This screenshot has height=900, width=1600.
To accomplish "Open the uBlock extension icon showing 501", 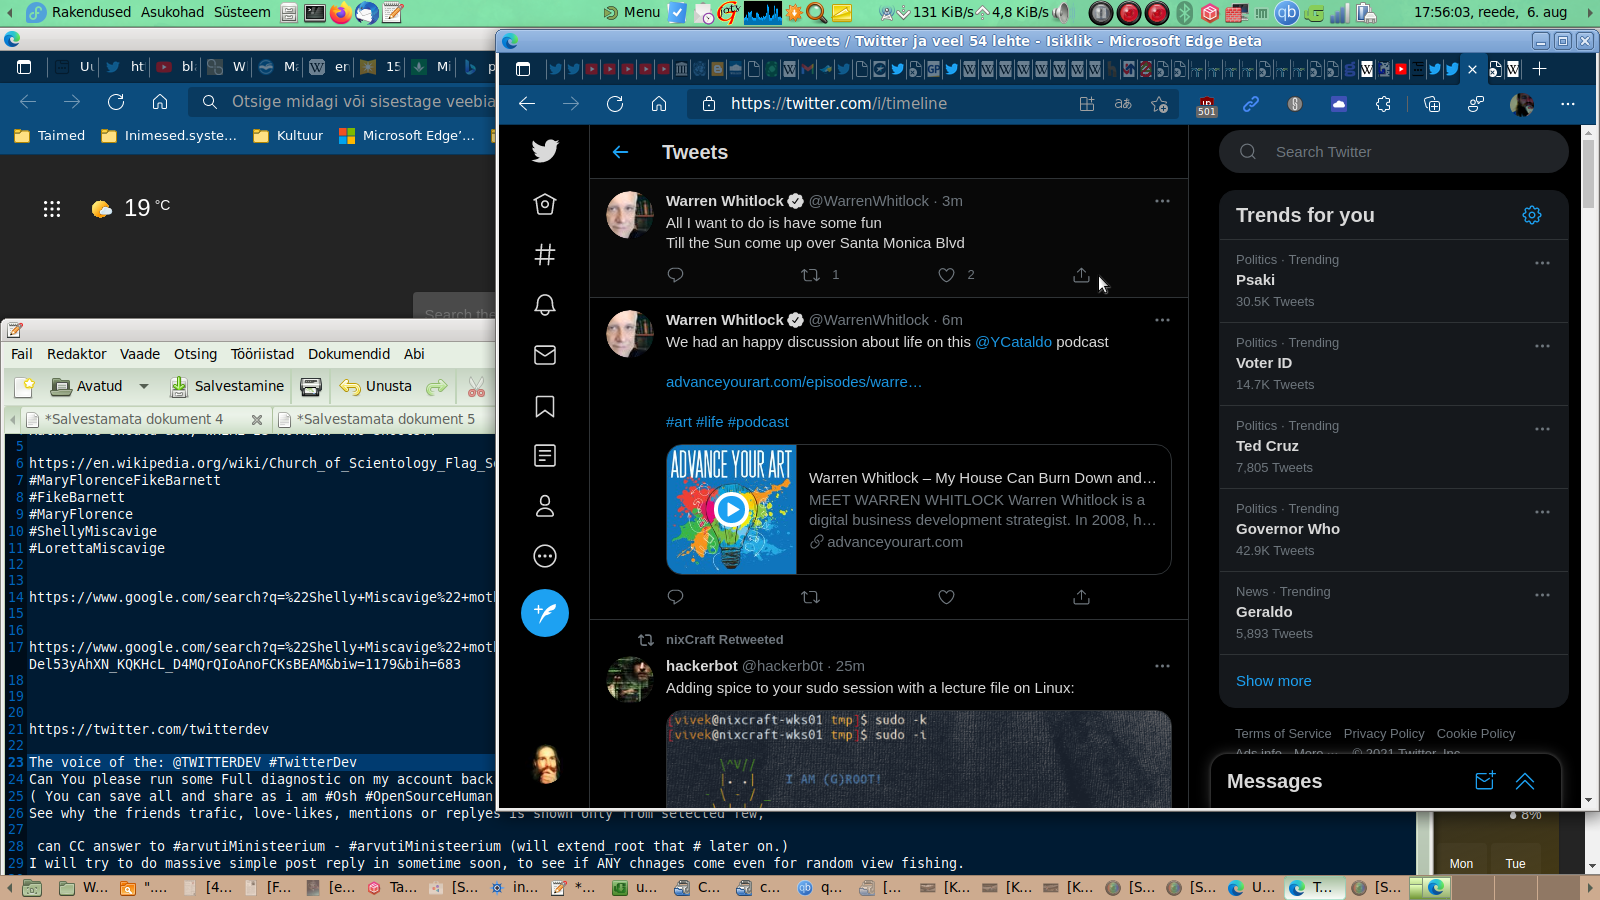I will [1207, 105].
